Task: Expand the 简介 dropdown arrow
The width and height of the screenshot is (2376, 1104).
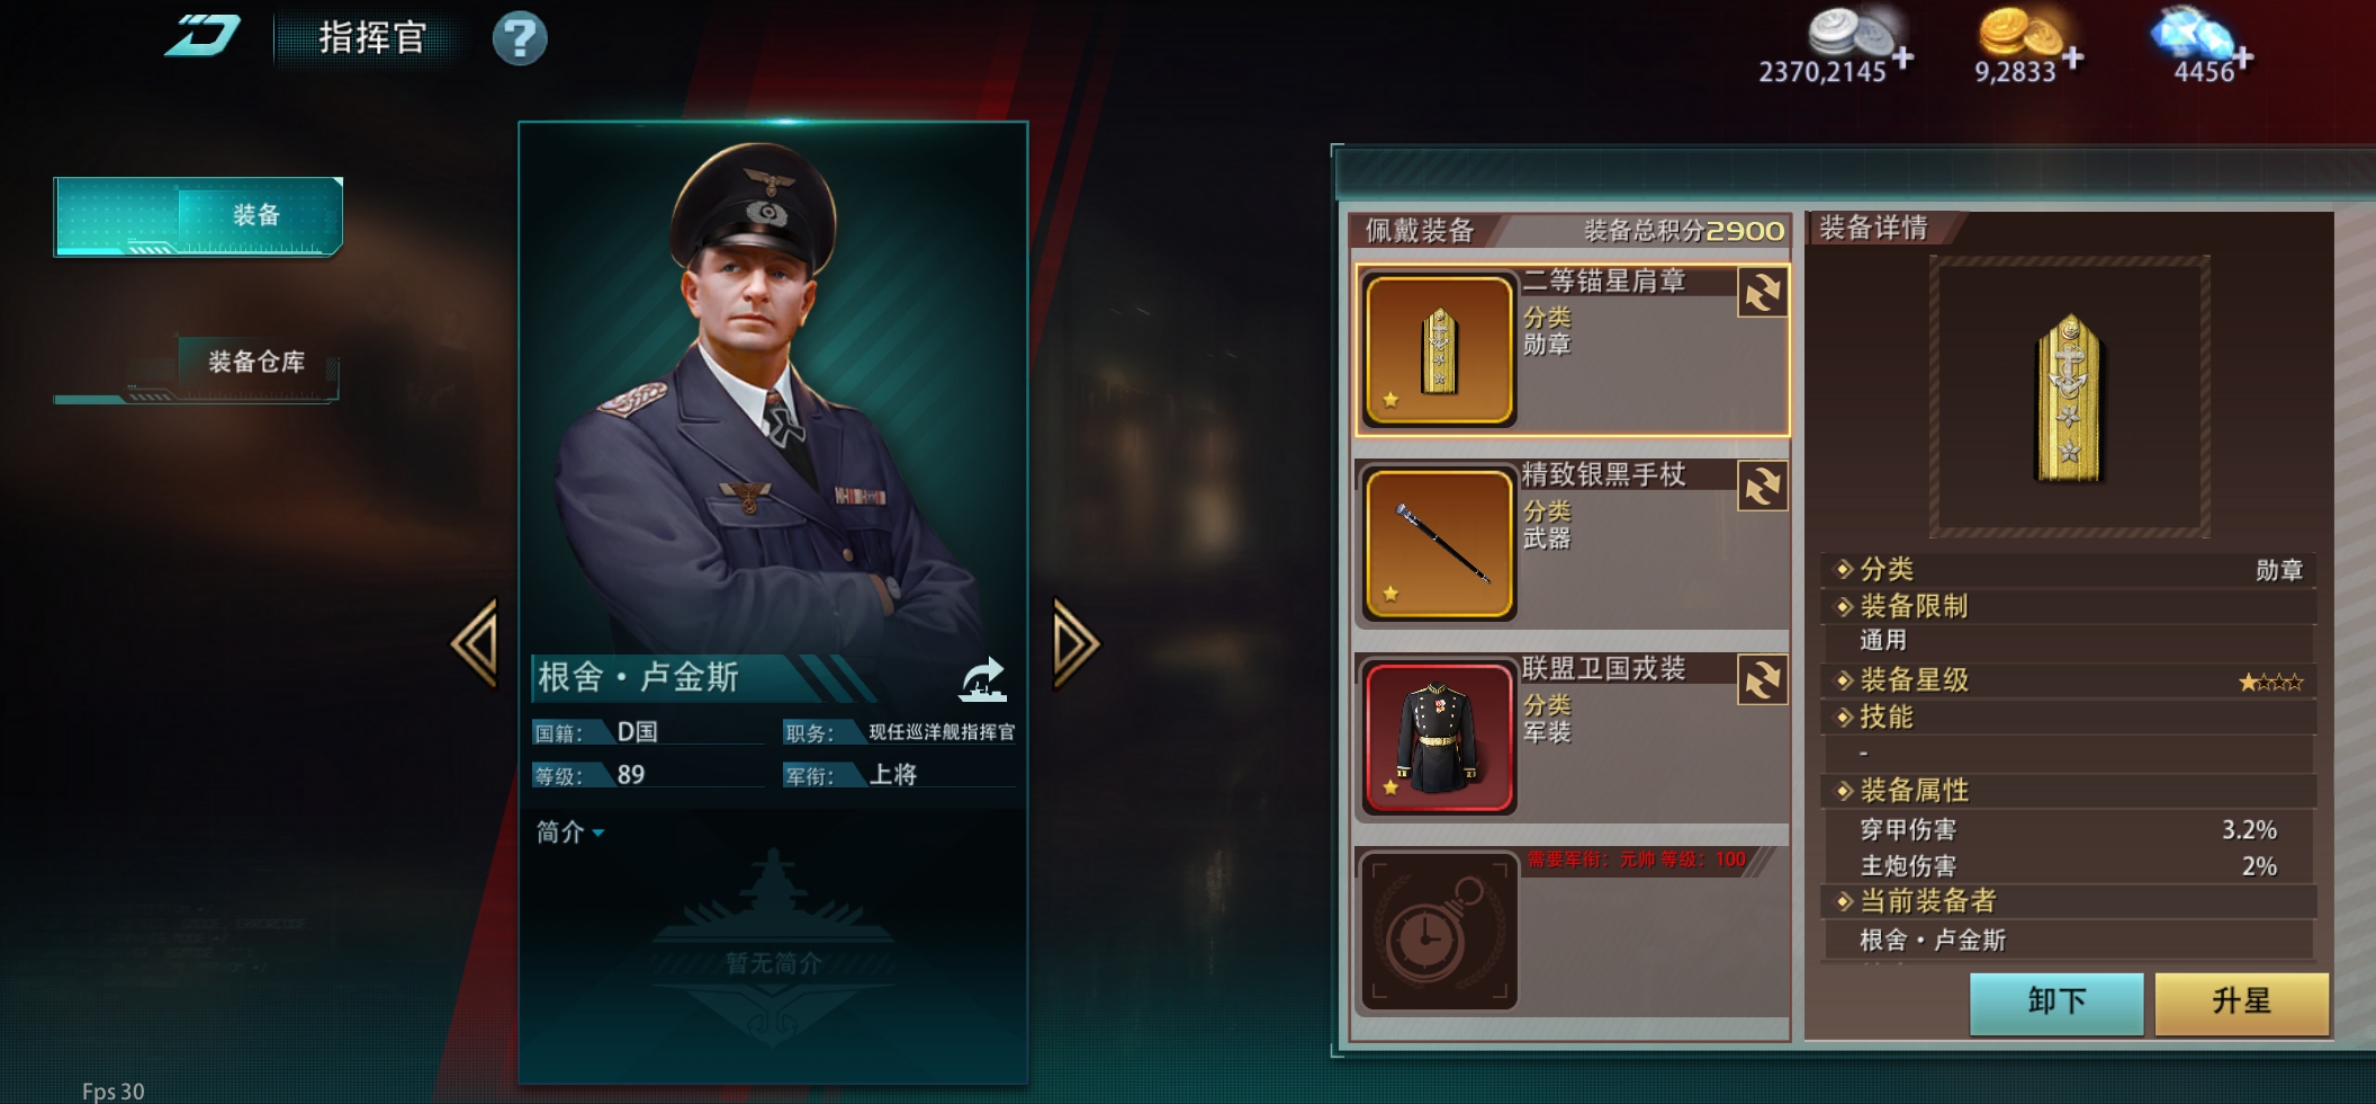Action: 598,833
